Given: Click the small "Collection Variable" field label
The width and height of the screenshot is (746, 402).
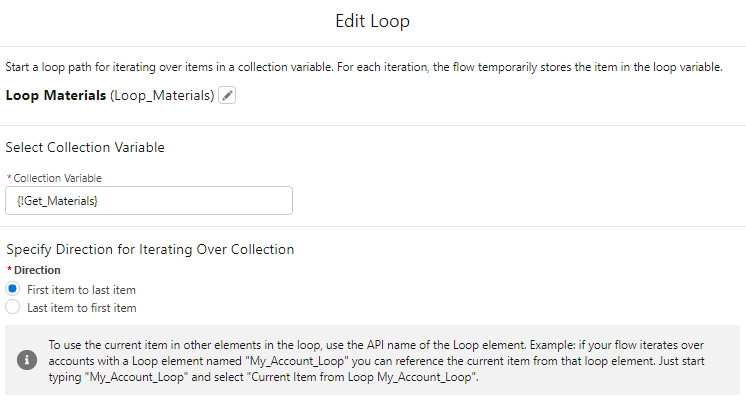Looking at the screenshot, I should tap(58, 178).
